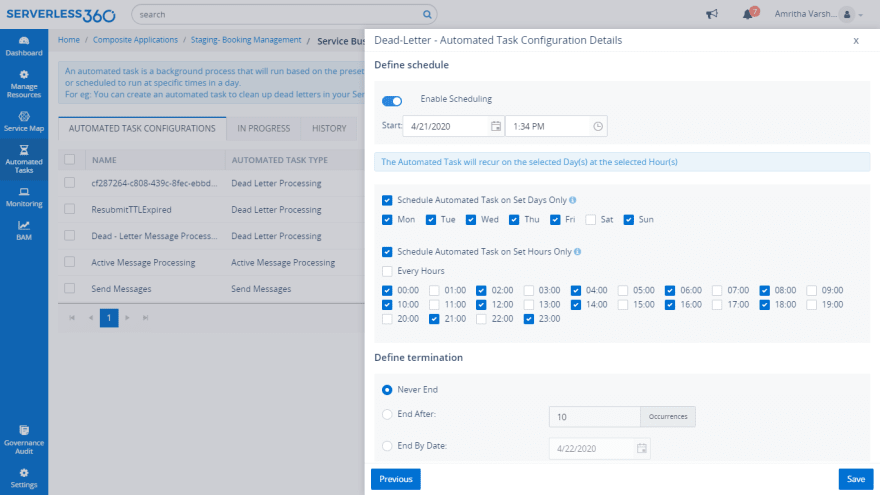
Task: Select the Dead - Letter Message Process... row
Action: pos(211,236)
